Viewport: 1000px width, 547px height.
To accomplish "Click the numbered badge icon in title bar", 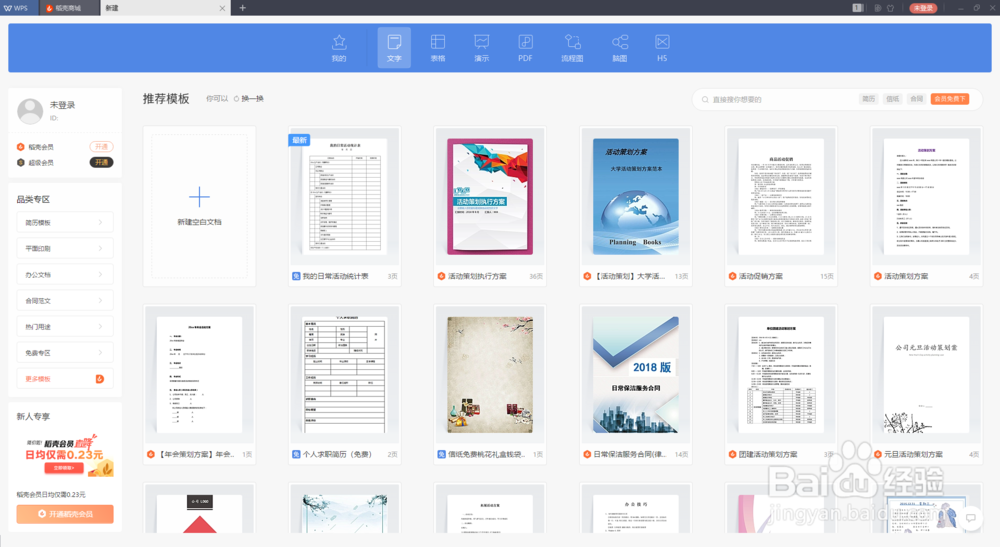I will click(858, 8).
